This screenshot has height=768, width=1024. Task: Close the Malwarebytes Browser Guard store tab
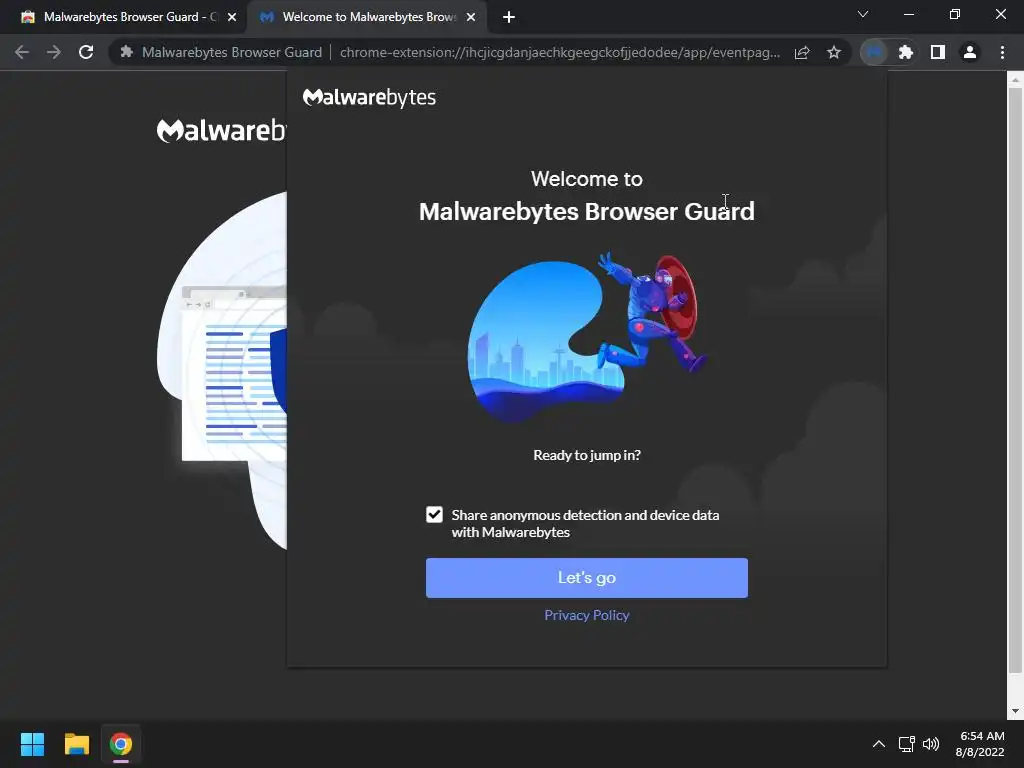pos(232,17)
